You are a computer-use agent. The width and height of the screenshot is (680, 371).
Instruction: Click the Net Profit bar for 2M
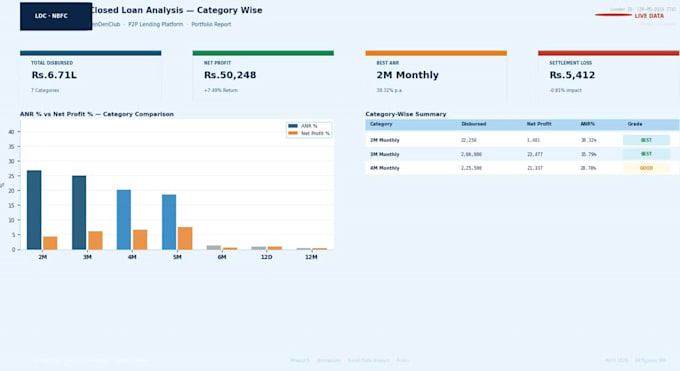point(50,243)
